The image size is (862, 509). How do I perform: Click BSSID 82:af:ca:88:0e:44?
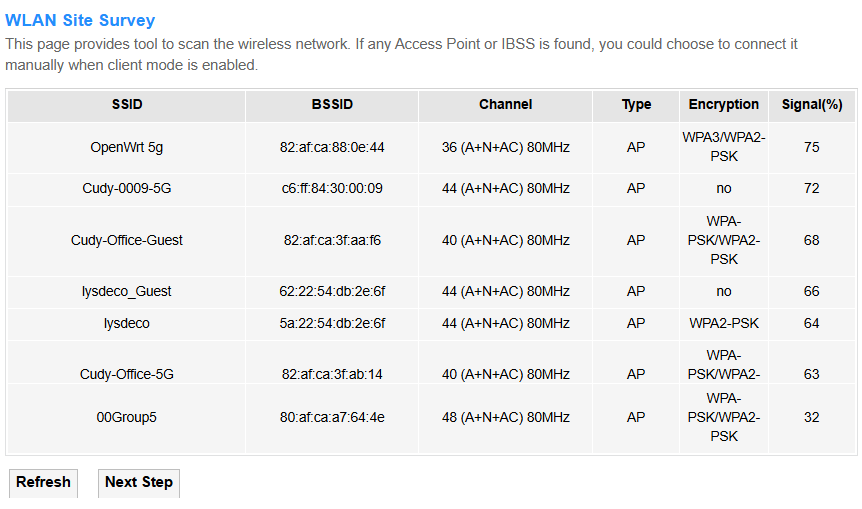332,147
